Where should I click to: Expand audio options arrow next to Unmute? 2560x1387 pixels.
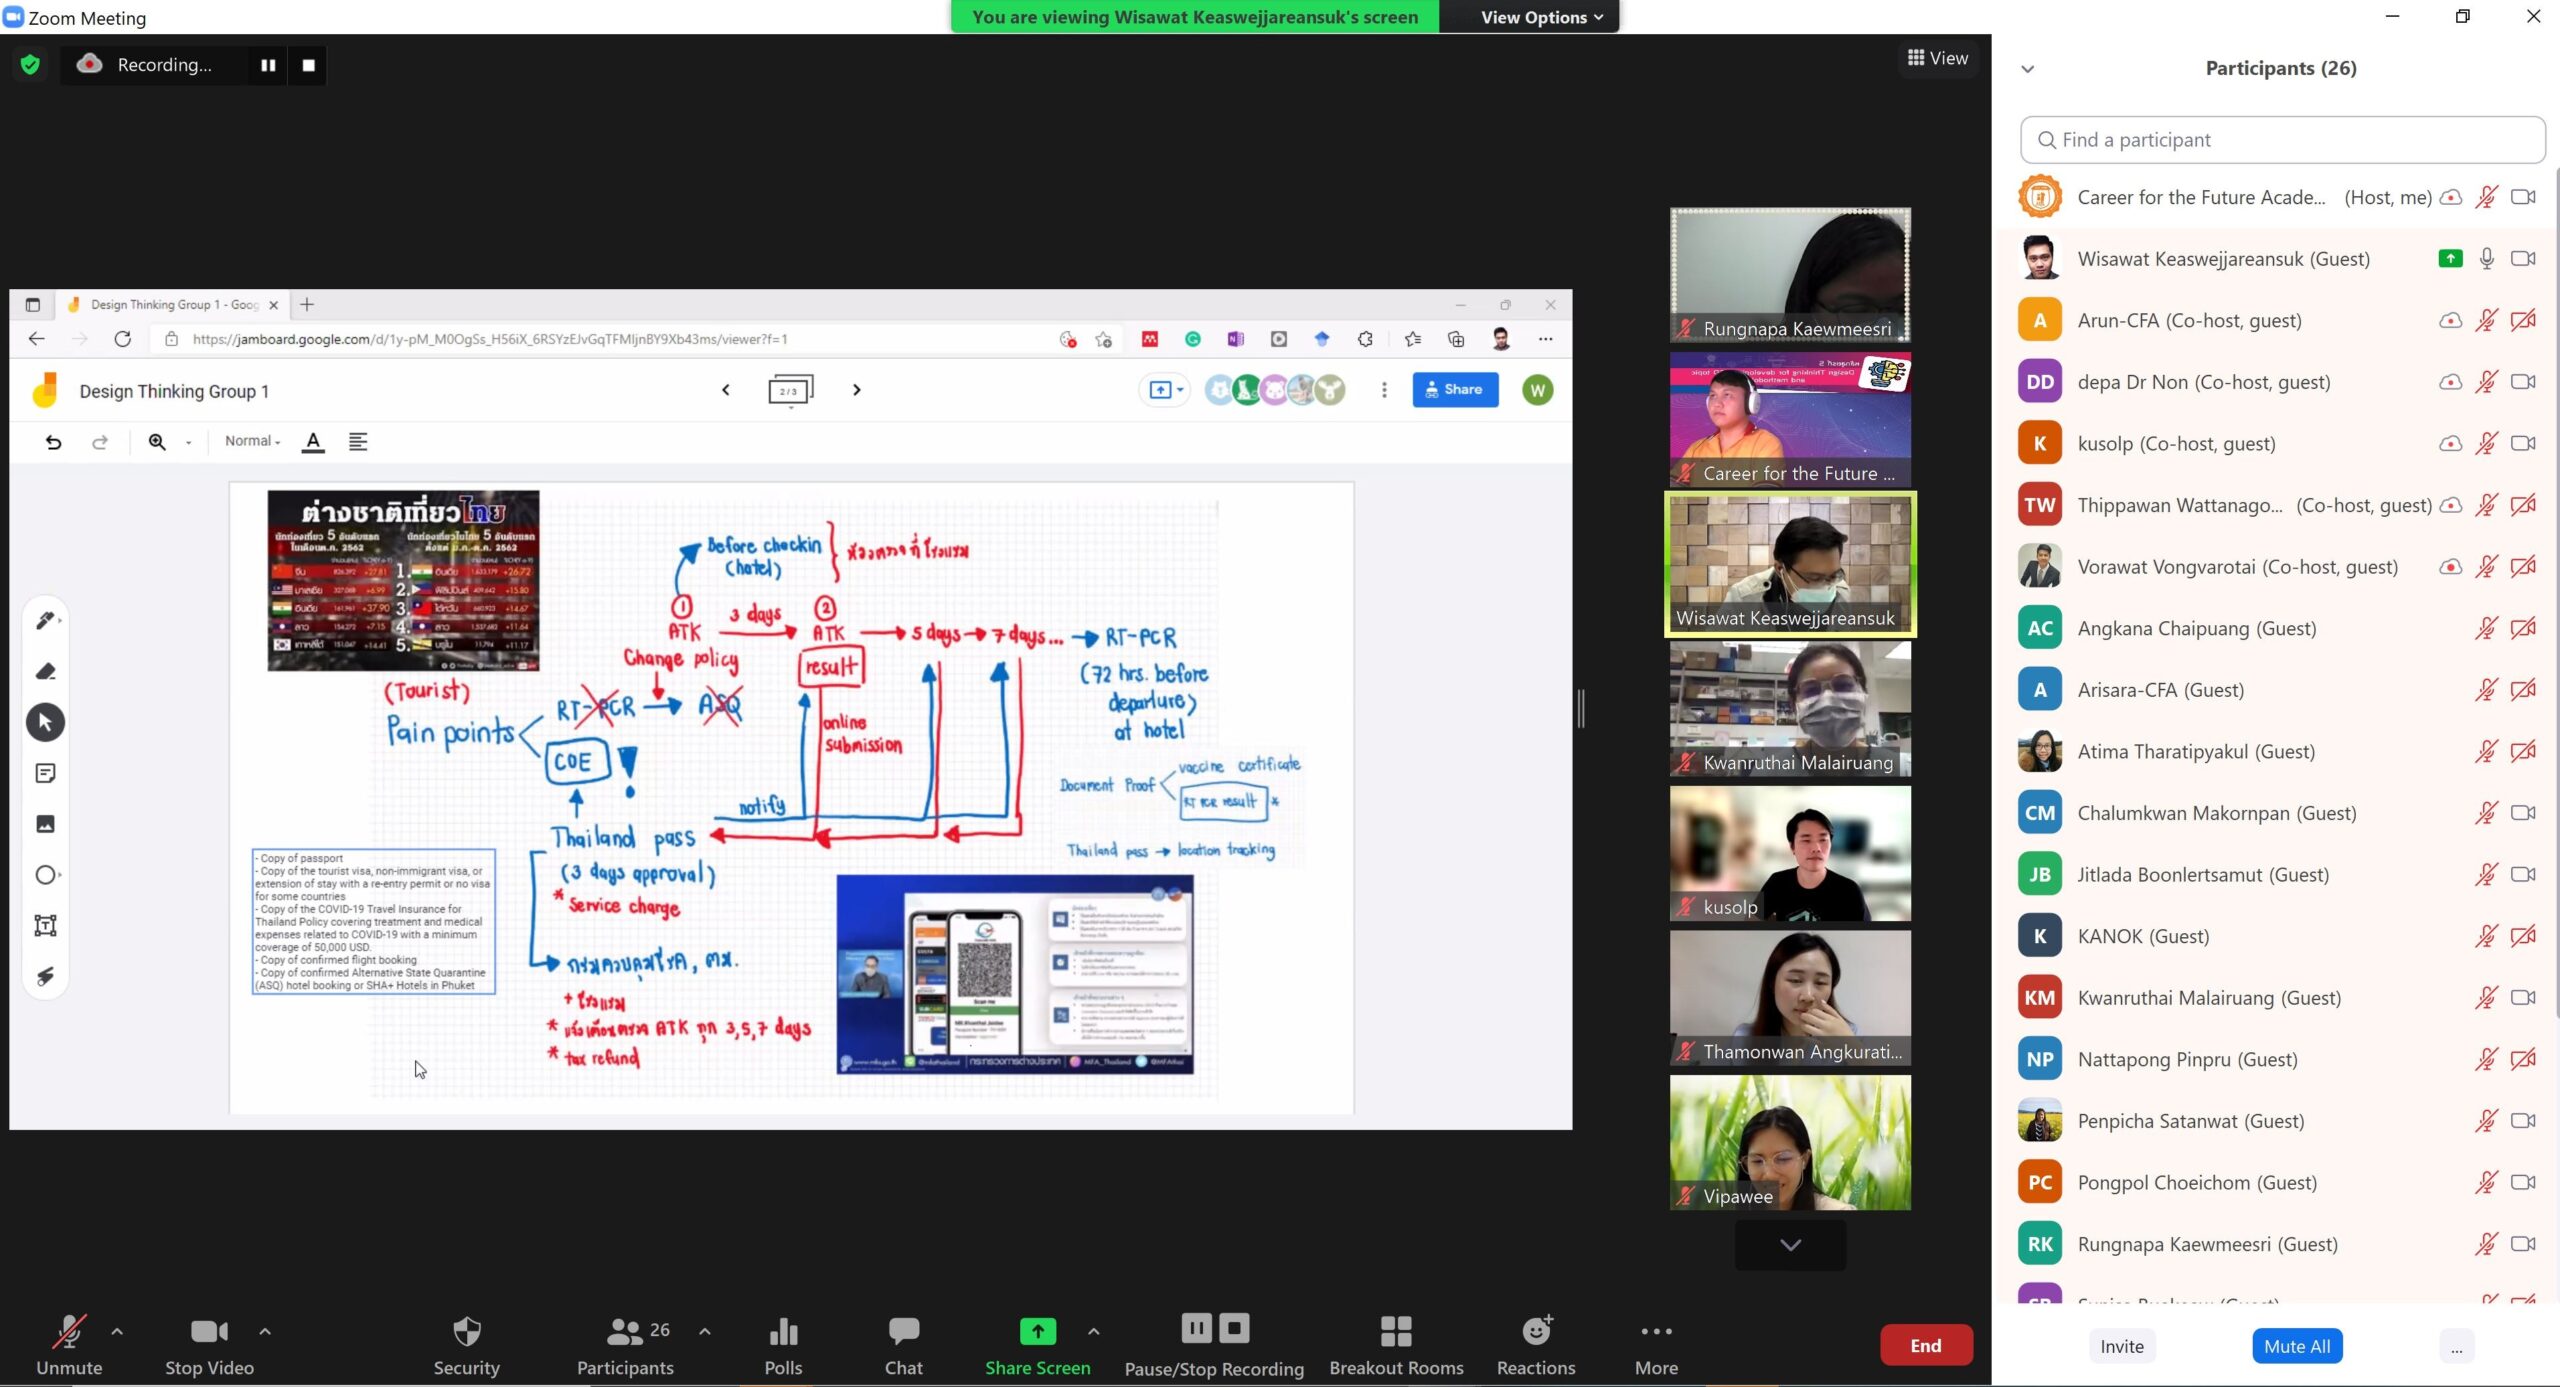(x=117, y=1331)
